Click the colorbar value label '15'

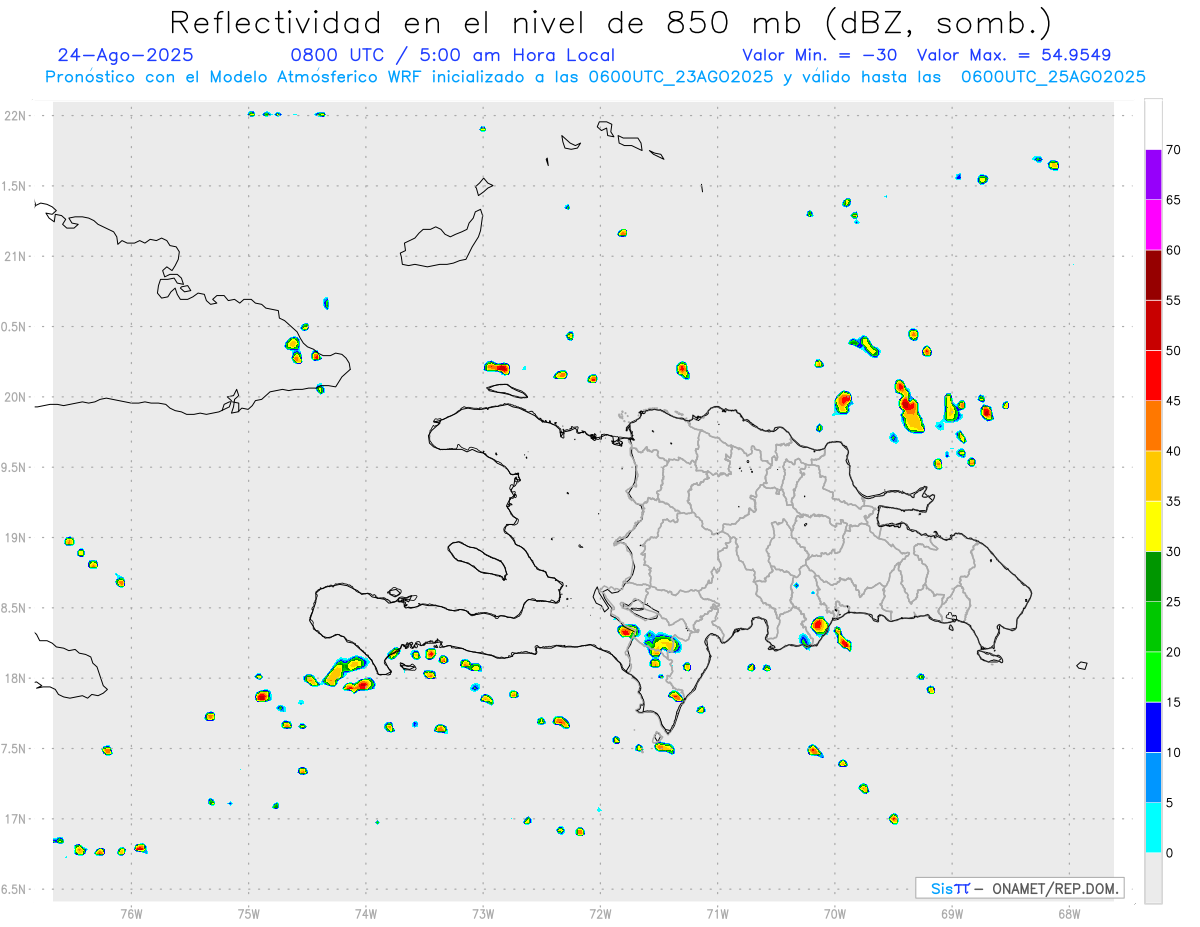[x=1174, y=702]
